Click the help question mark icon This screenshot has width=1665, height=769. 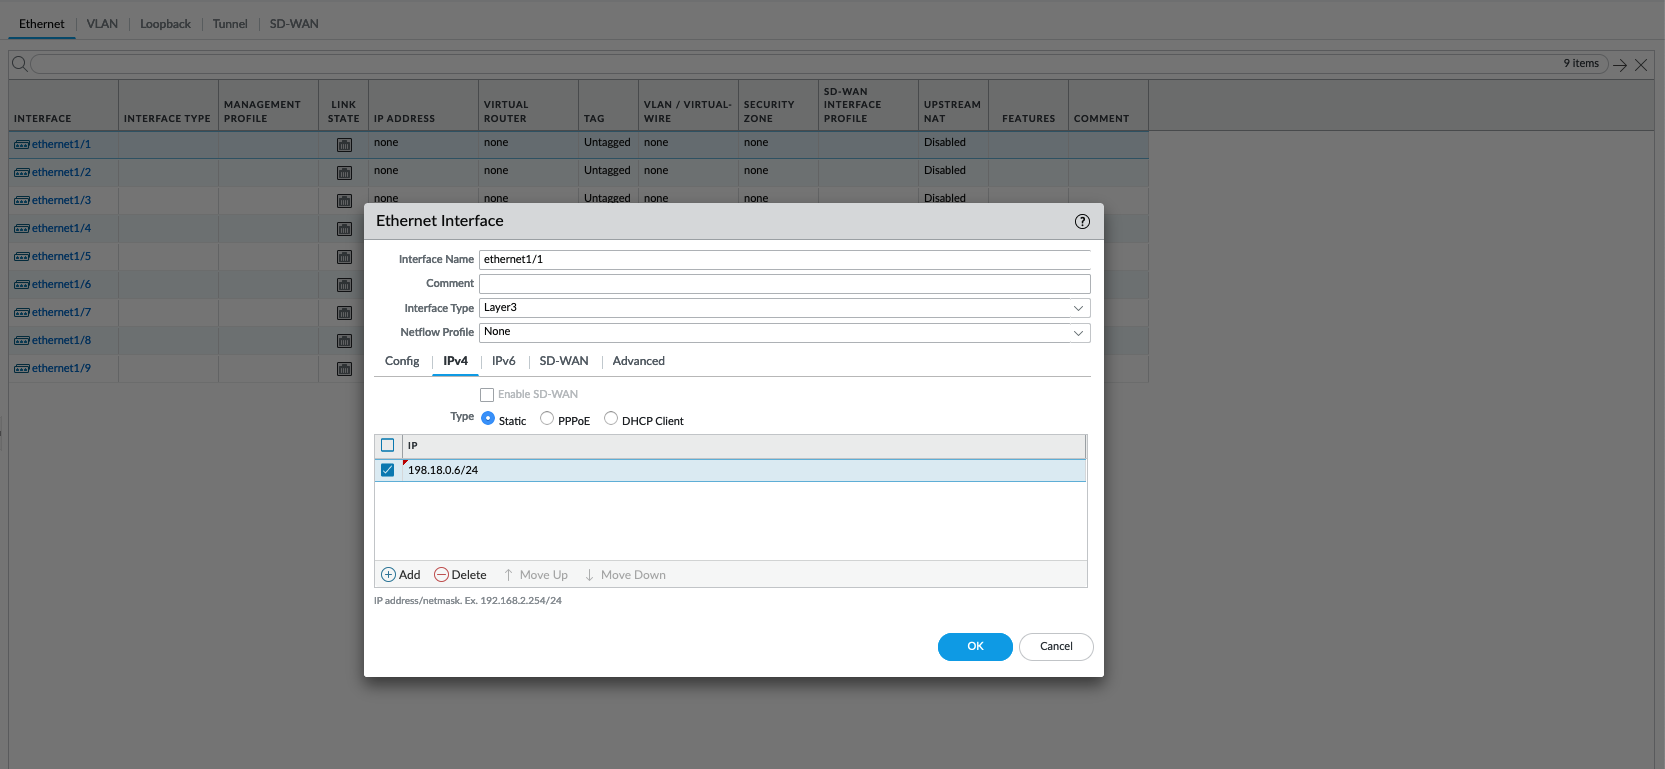1082,222
